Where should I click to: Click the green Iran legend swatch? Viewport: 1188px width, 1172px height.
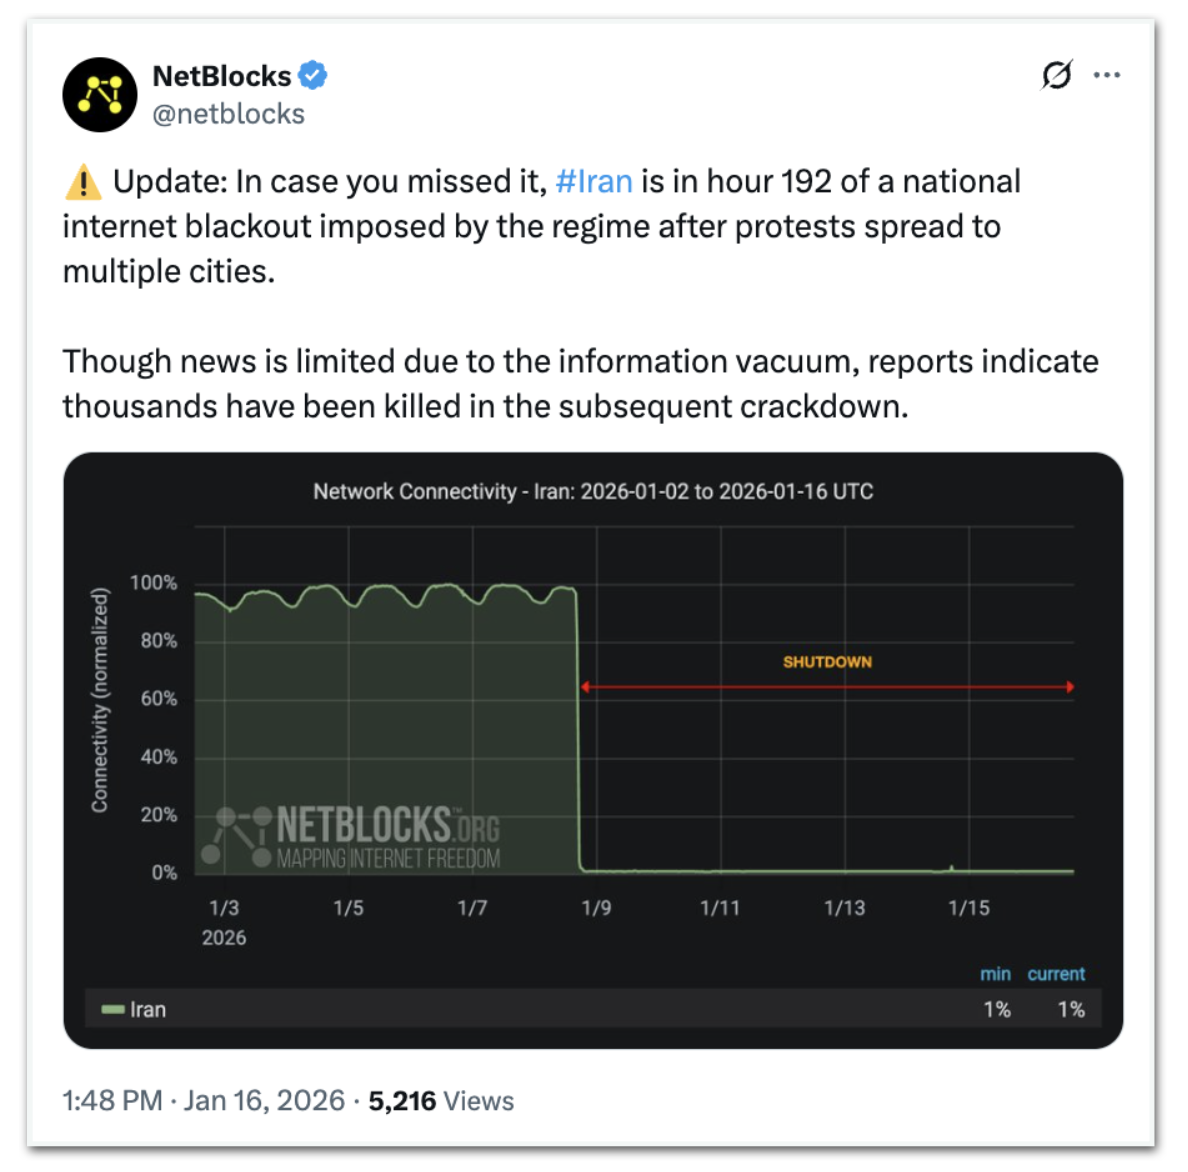click(112, 1010)
